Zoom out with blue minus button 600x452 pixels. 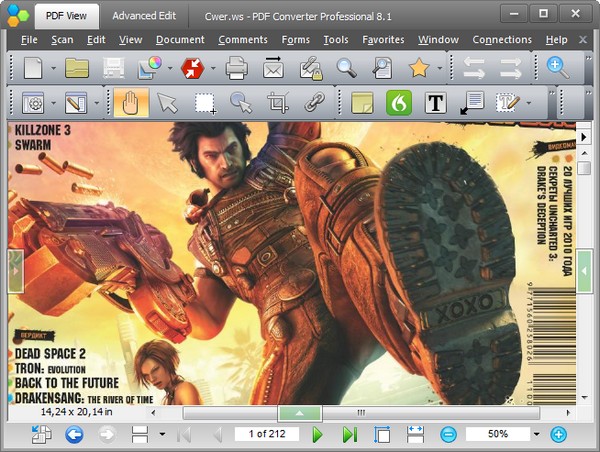[448, 434]
